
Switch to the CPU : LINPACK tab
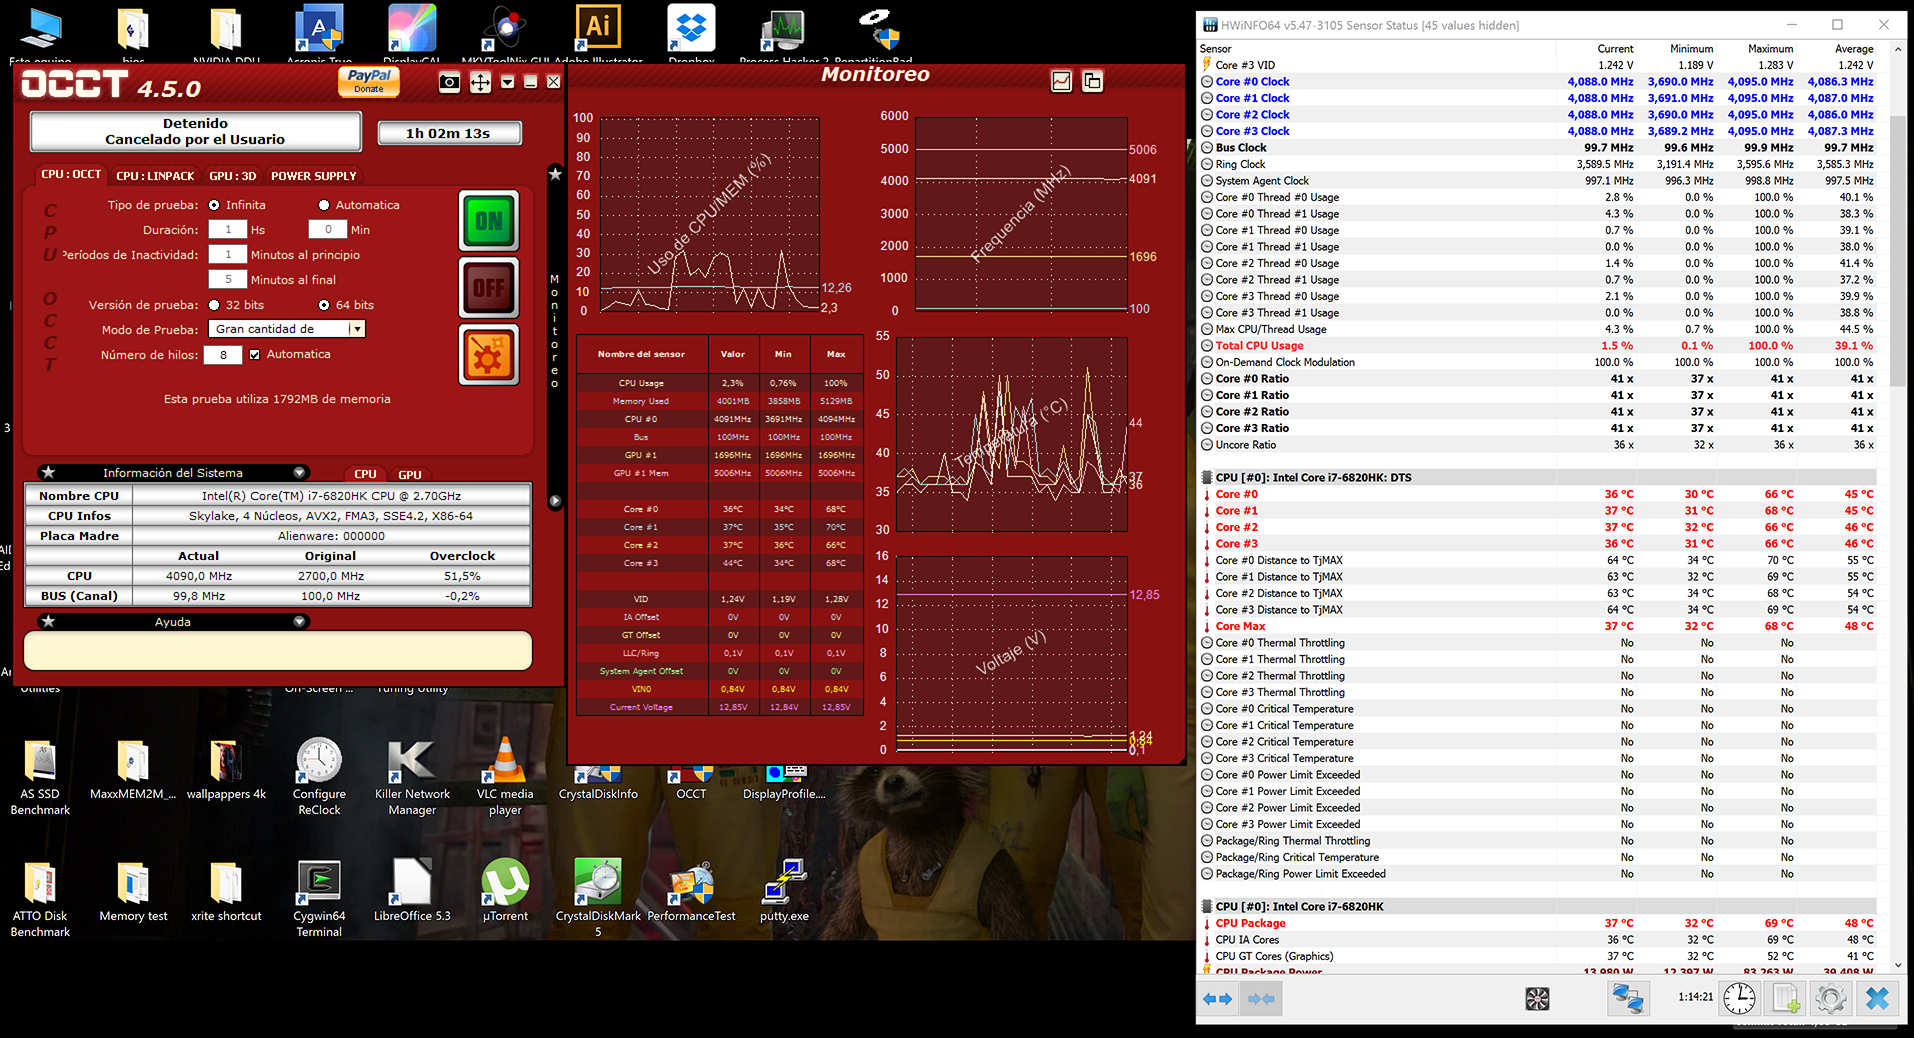tap(155, 176)
